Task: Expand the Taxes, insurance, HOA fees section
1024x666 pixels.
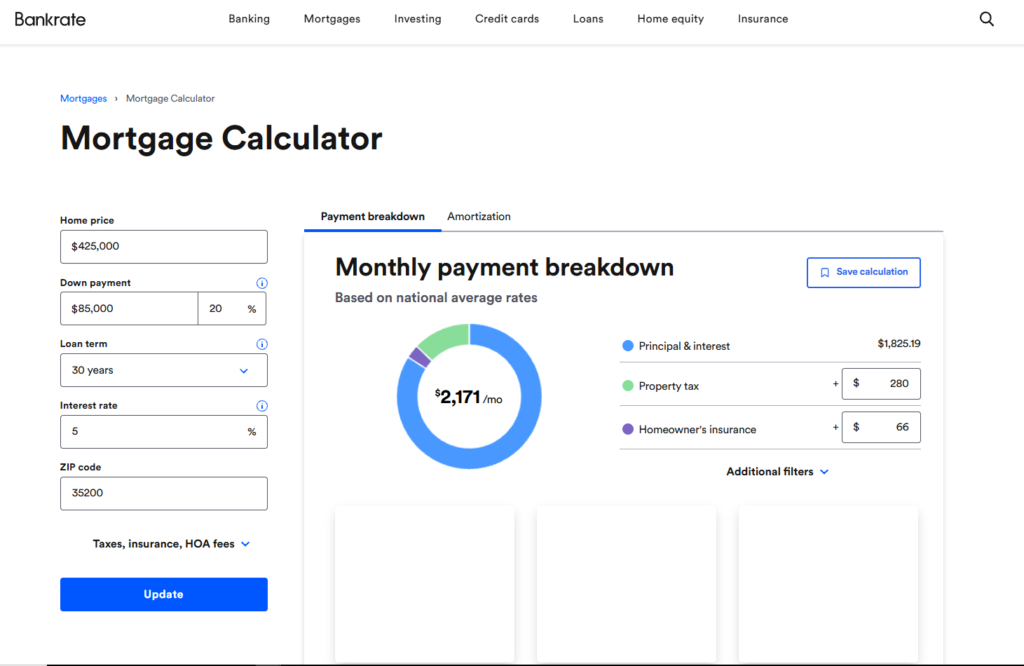Action: 171,544
